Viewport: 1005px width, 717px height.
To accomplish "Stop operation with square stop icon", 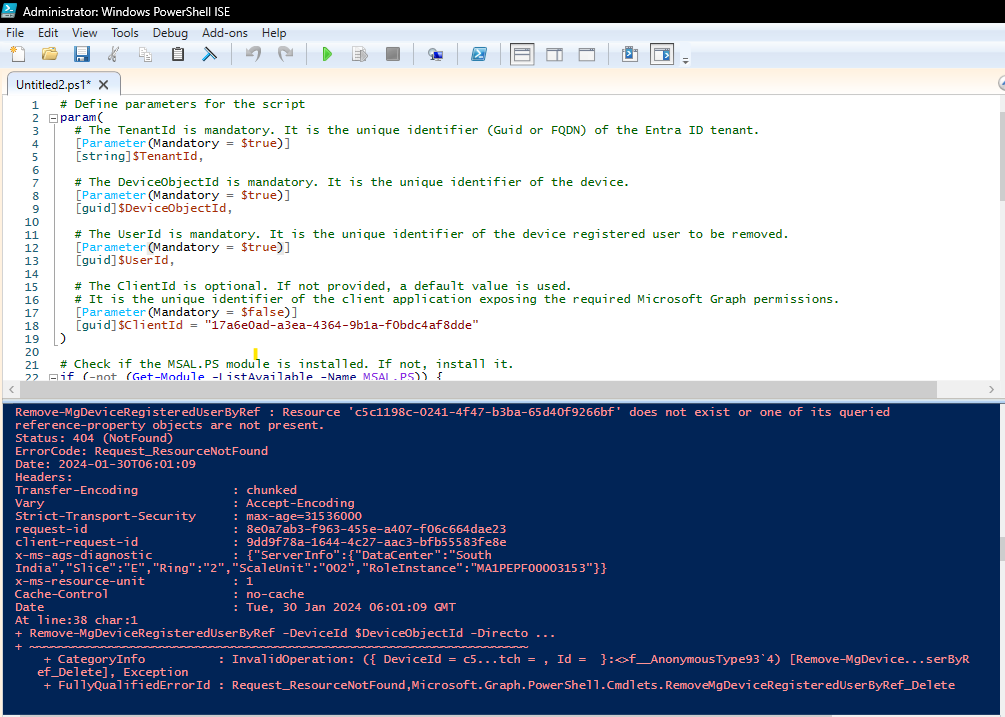I will pos(392,54).
